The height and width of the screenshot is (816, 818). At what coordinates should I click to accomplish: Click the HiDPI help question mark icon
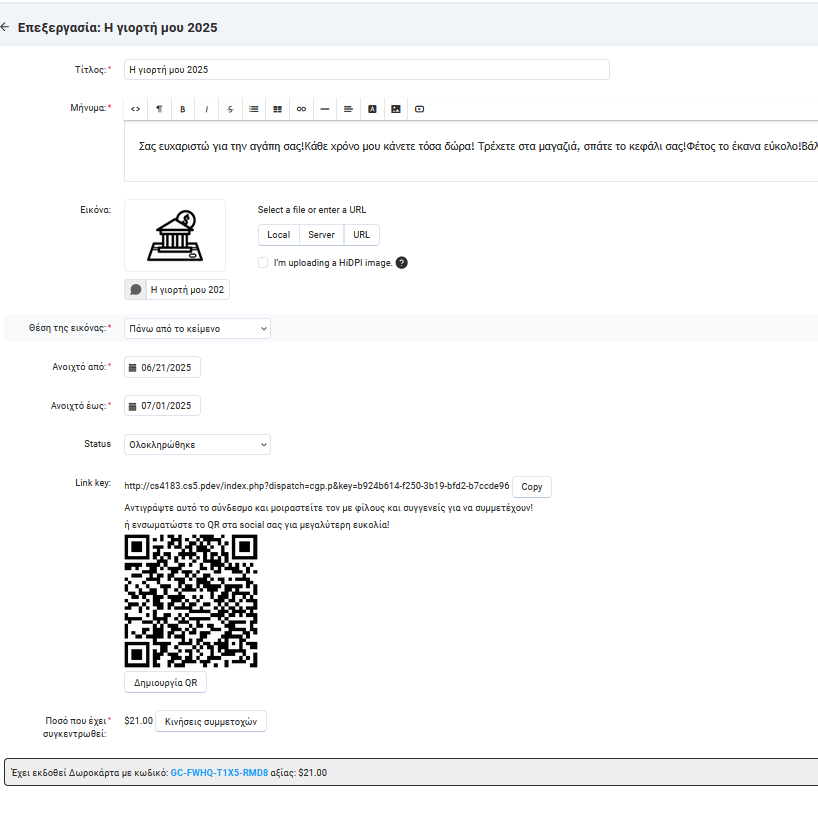pos(402,262)
